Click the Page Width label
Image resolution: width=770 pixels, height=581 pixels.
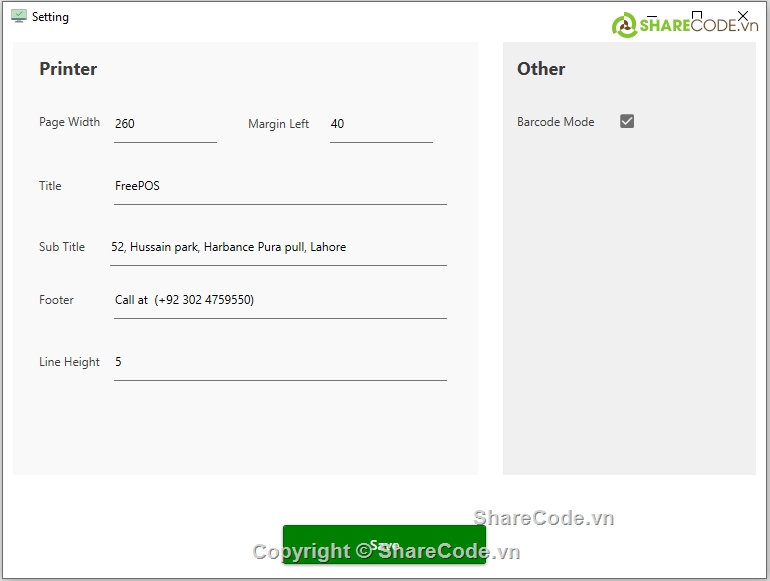pos(69,122)
